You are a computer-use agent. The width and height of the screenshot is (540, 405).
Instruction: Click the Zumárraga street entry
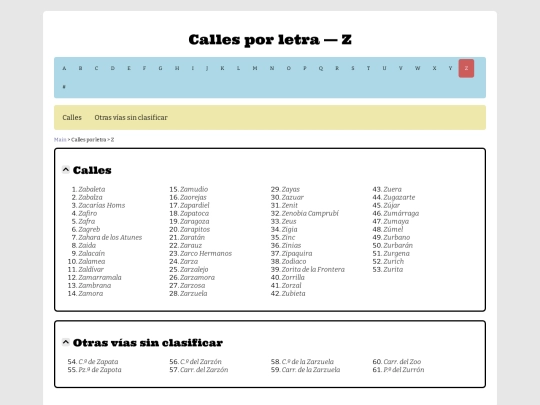(x=401, y=213)
